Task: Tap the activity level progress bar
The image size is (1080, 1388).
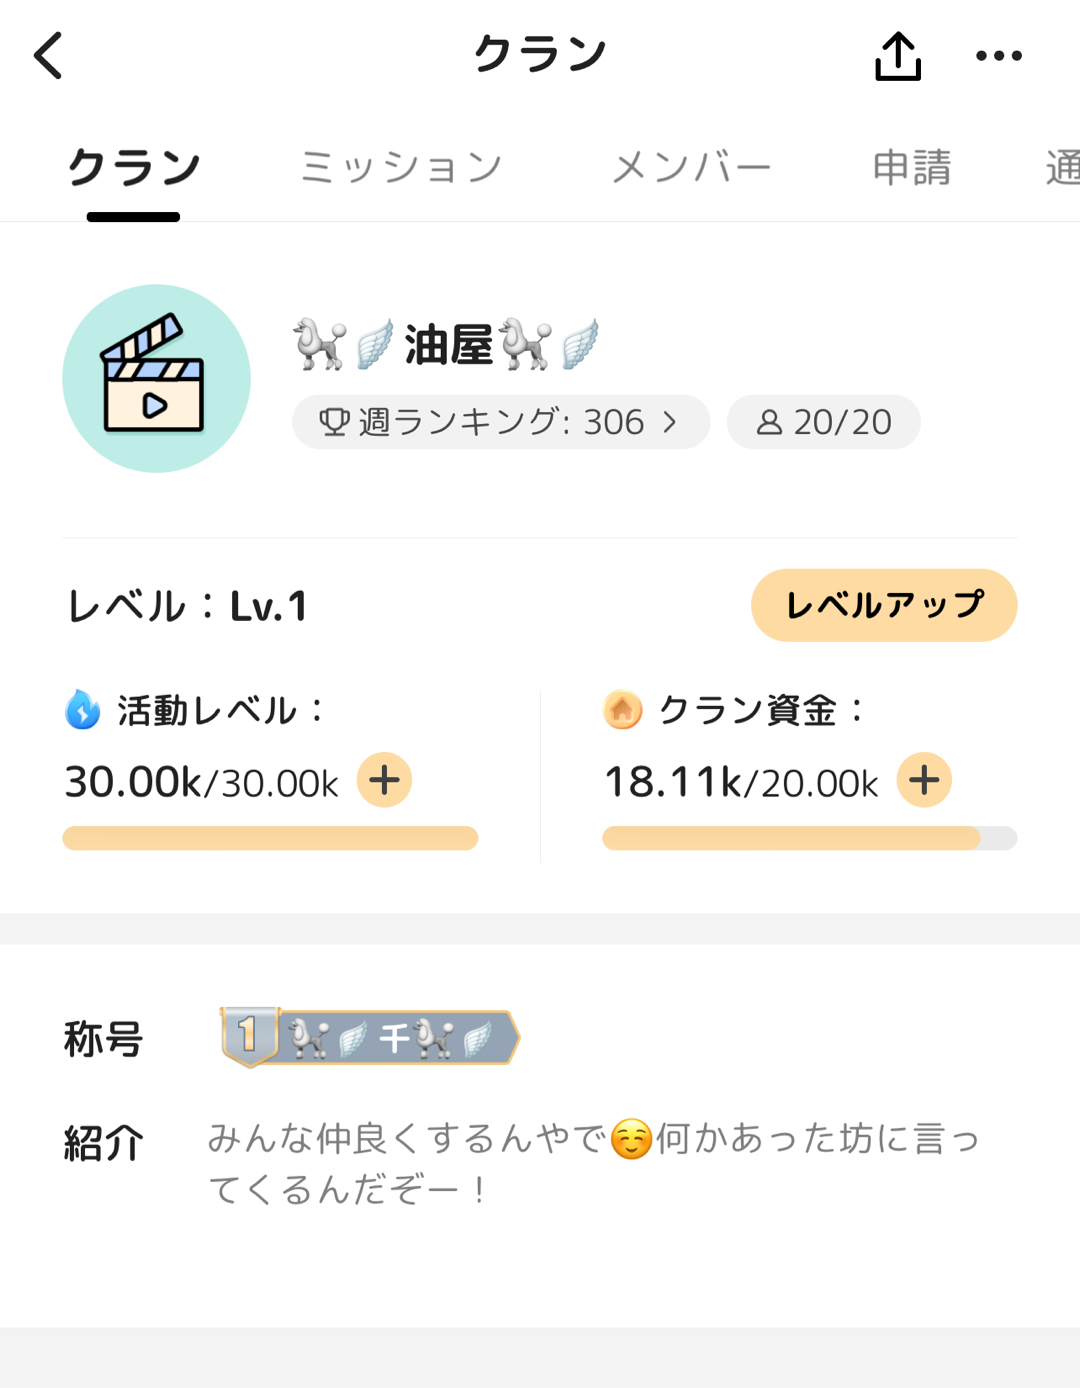Action: 270,838
